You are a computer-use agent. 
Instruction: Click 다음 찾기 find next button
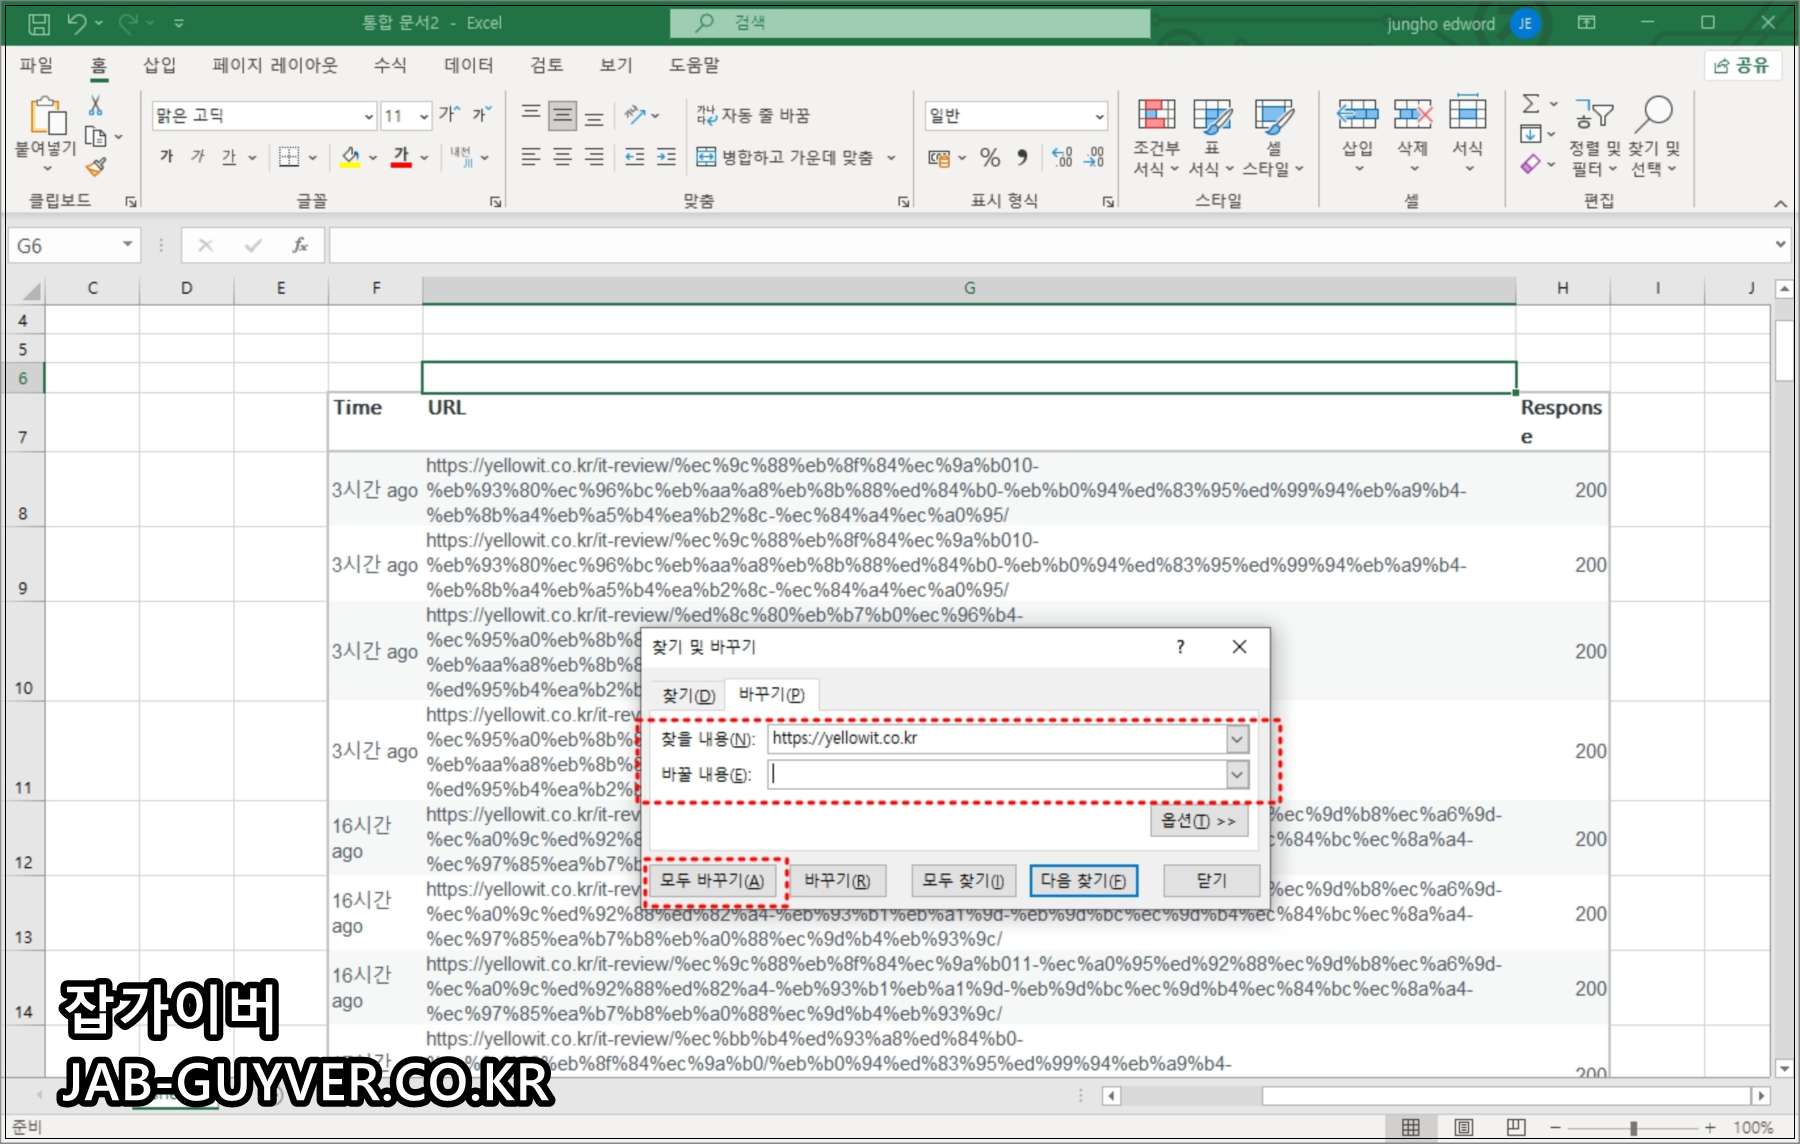(1083, 881)
